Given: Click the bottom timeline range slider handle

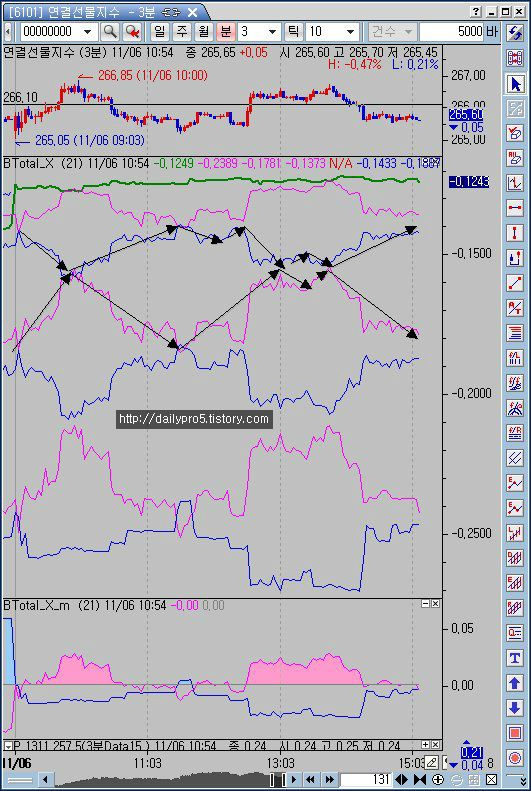Looking at the screenshot, I should (x=276, y=779).
